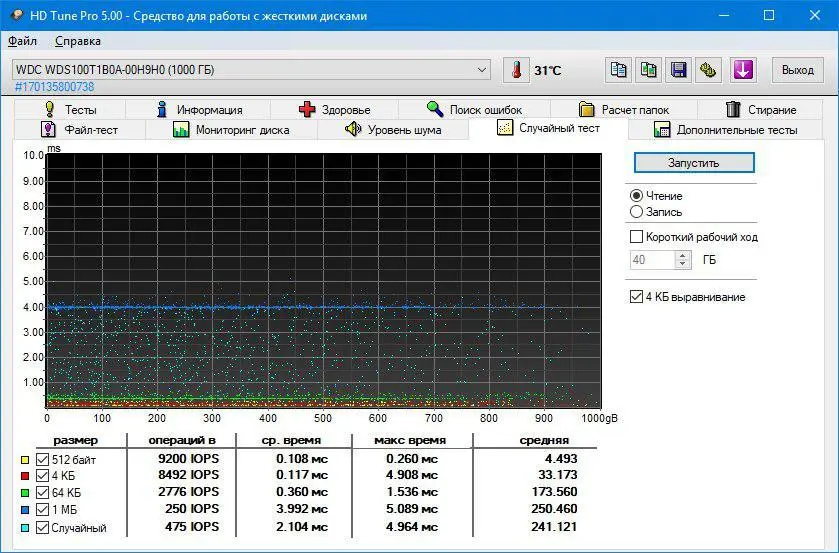Switch to the Информация tab

198,110
